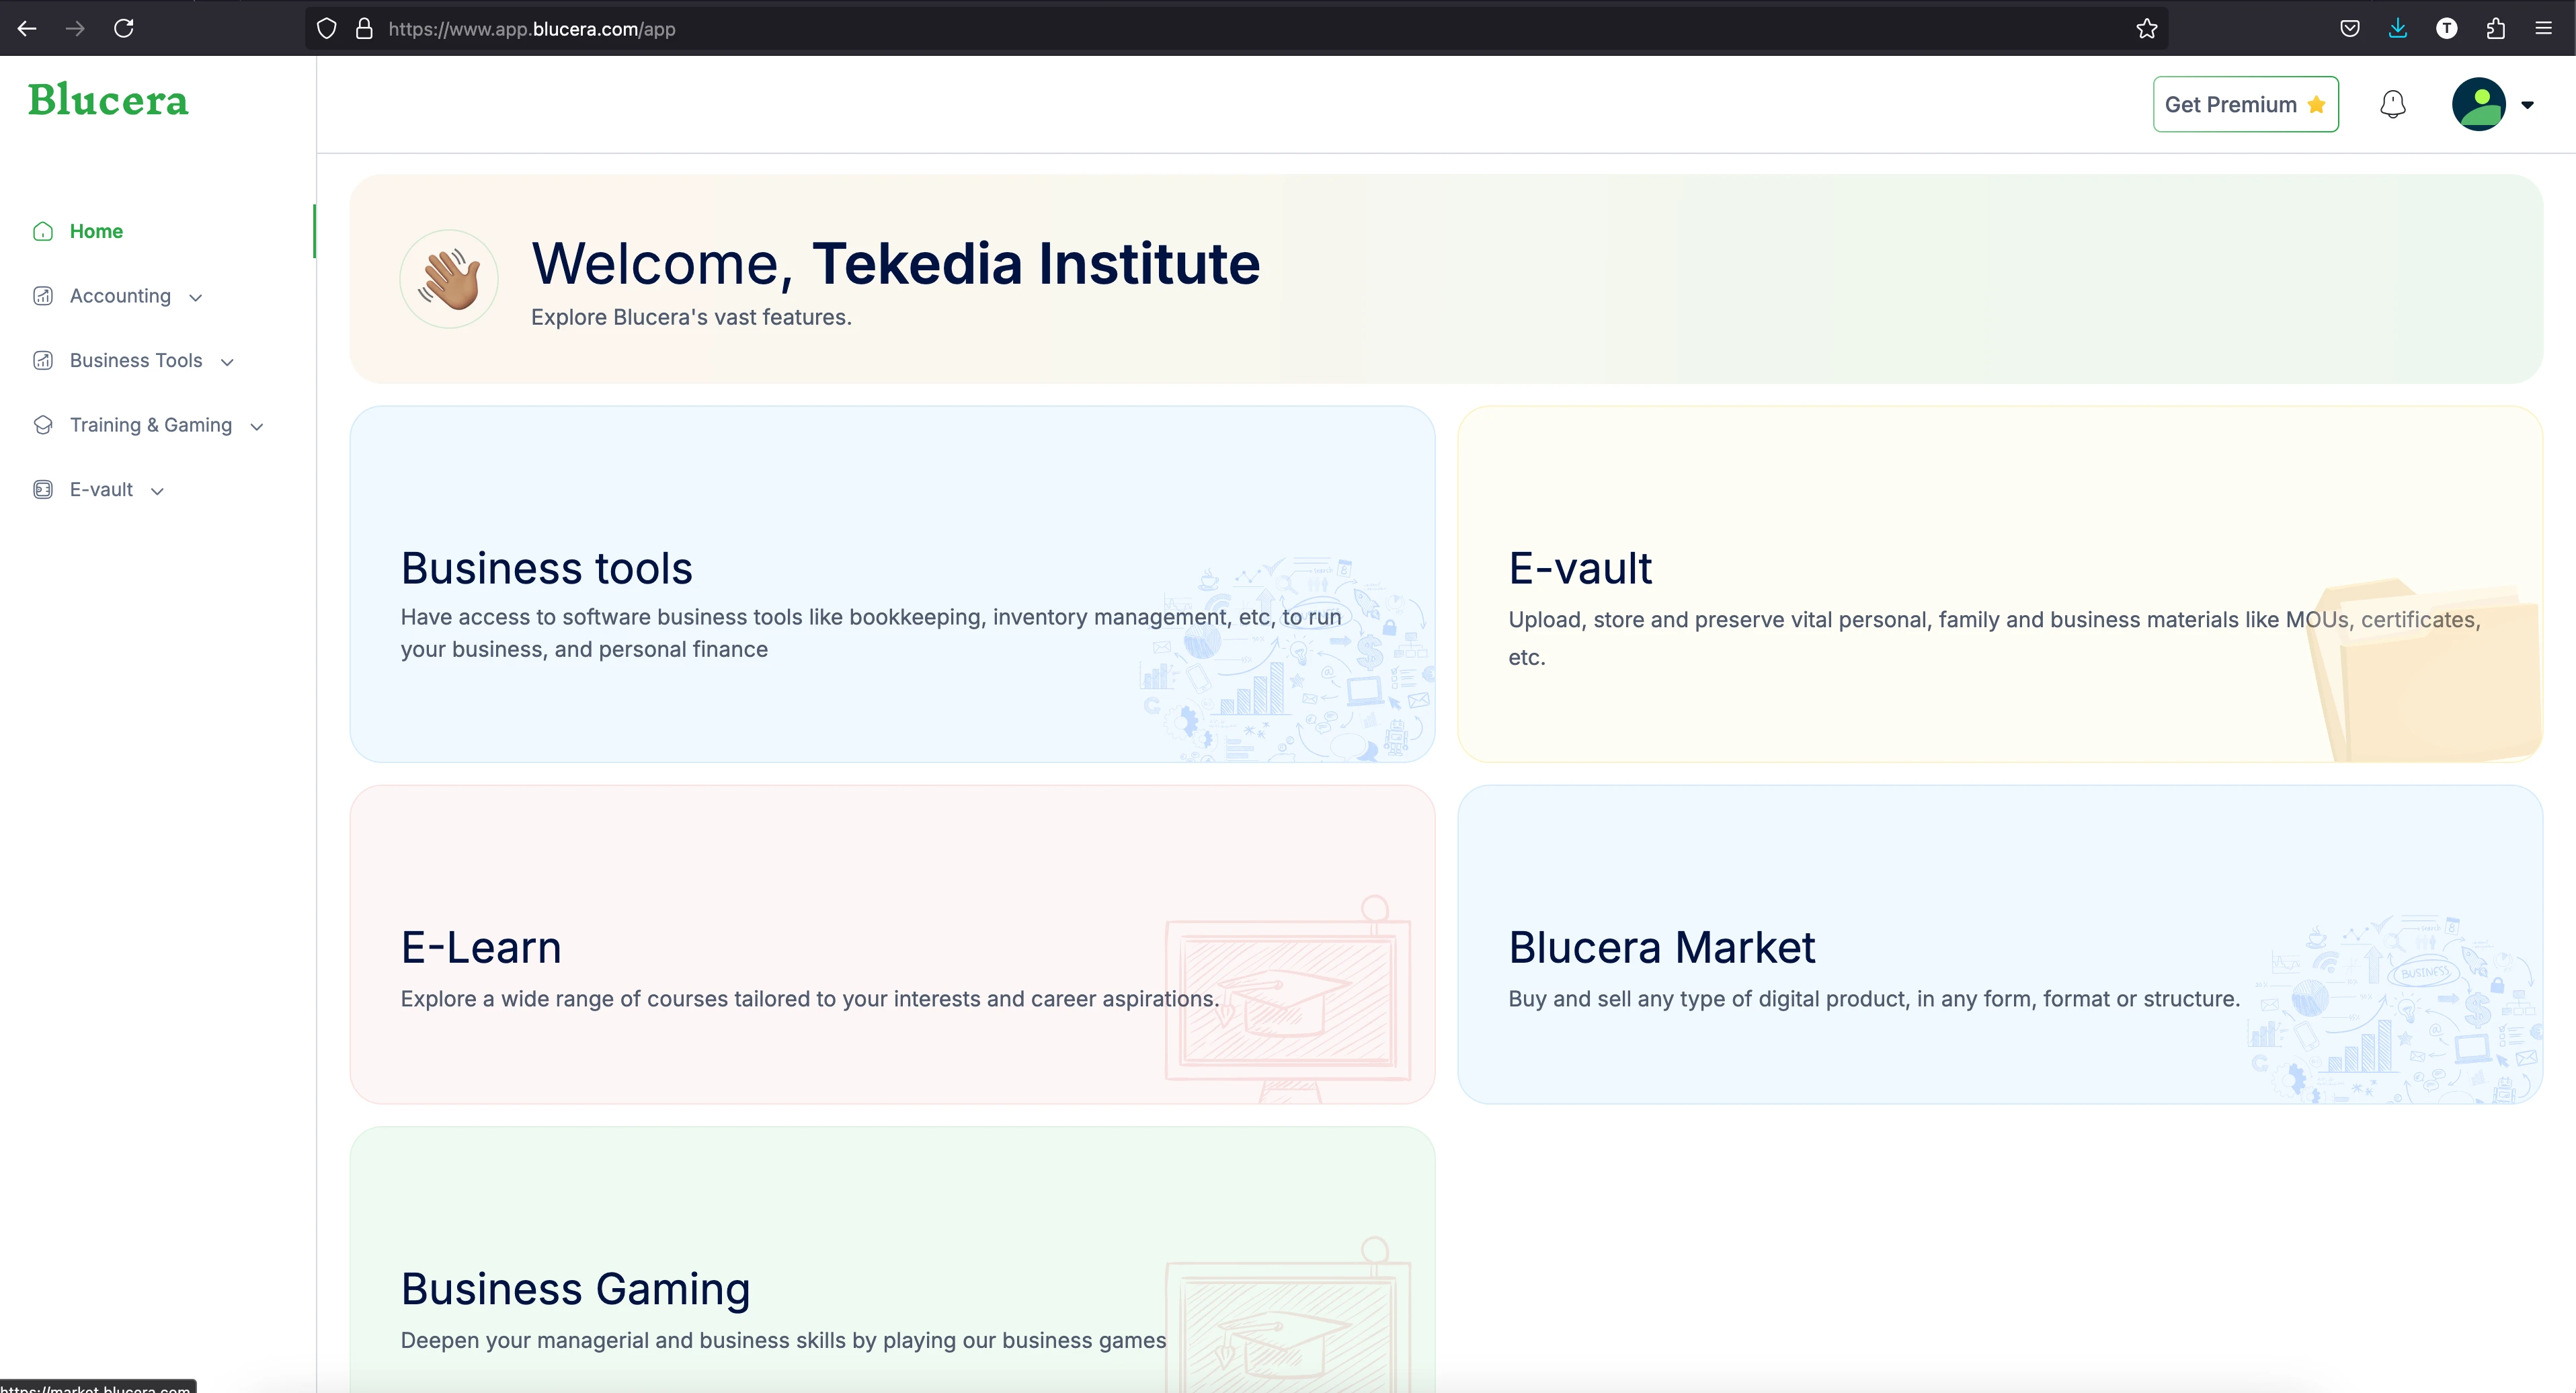The image size is (2576, 1393).
Task: Open the browser hamburger menu
Action: (2544, 28)
